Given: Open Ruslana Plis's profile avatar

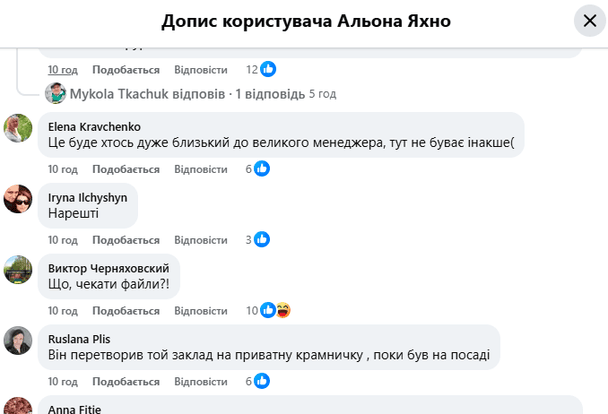Looking at the screenshot, I should pyautogui.click(x=18, y=340).
